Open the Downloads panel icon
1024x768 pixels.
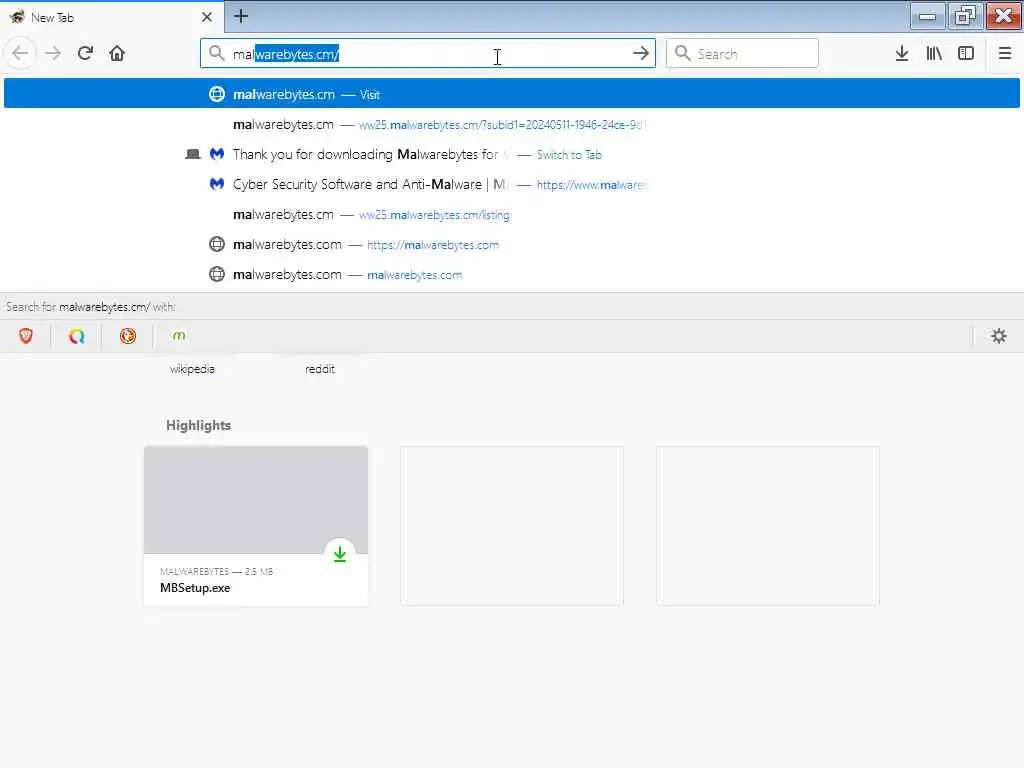click(x=902, y=53)
